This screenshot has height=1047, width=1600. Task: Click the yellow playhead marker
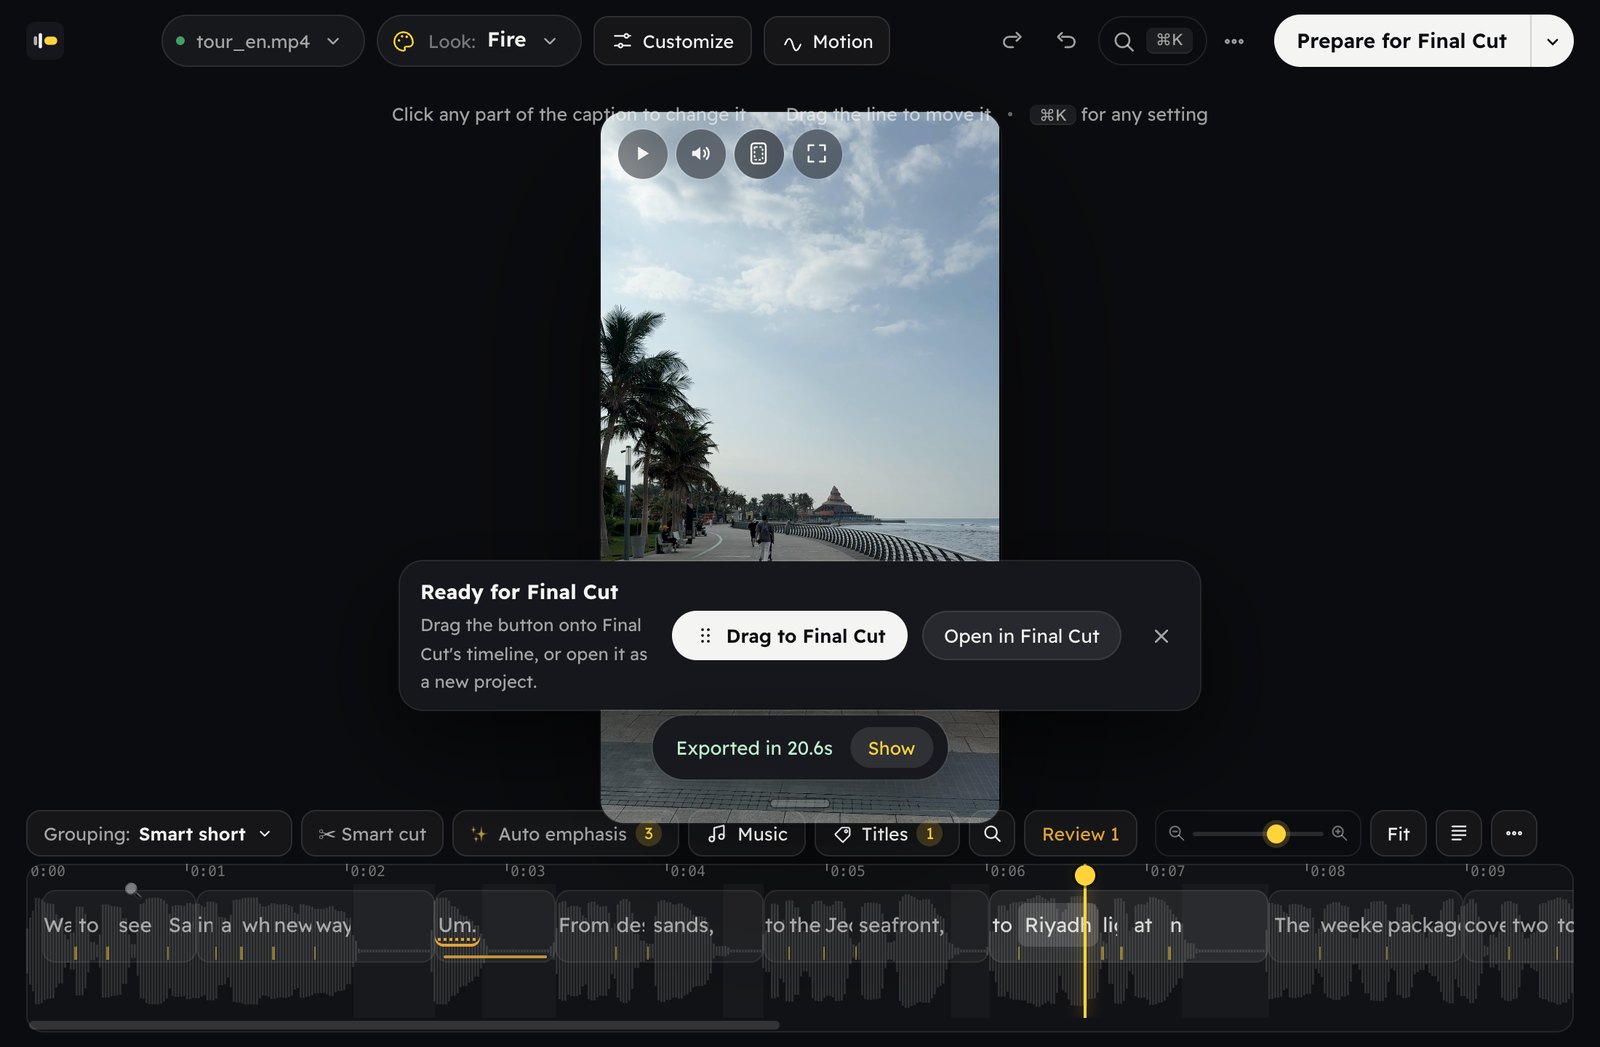[x=1085, y=876]
